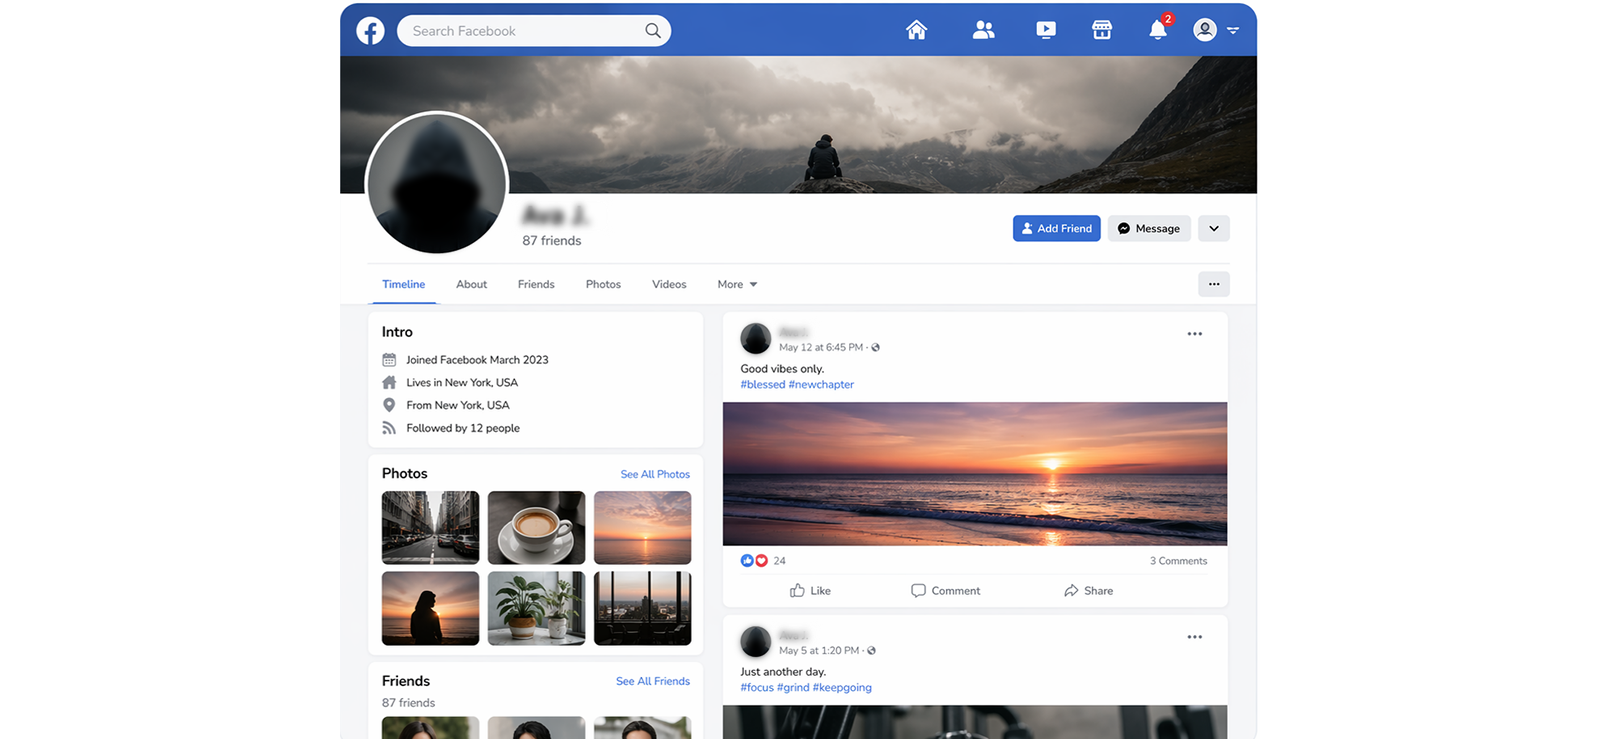The width and height of the screenshot is (1600, 739).
Task: Open the Friends icon in top bar
Action: [983, 30]
